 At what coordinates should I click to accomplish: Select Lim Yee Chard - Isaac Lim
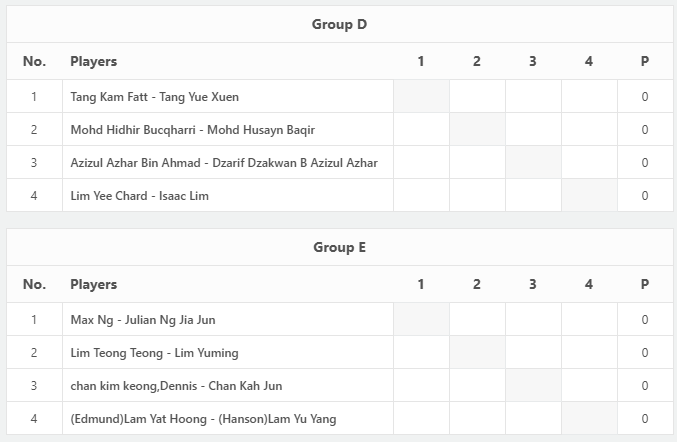pyautogui.click(x=139, y=196)
